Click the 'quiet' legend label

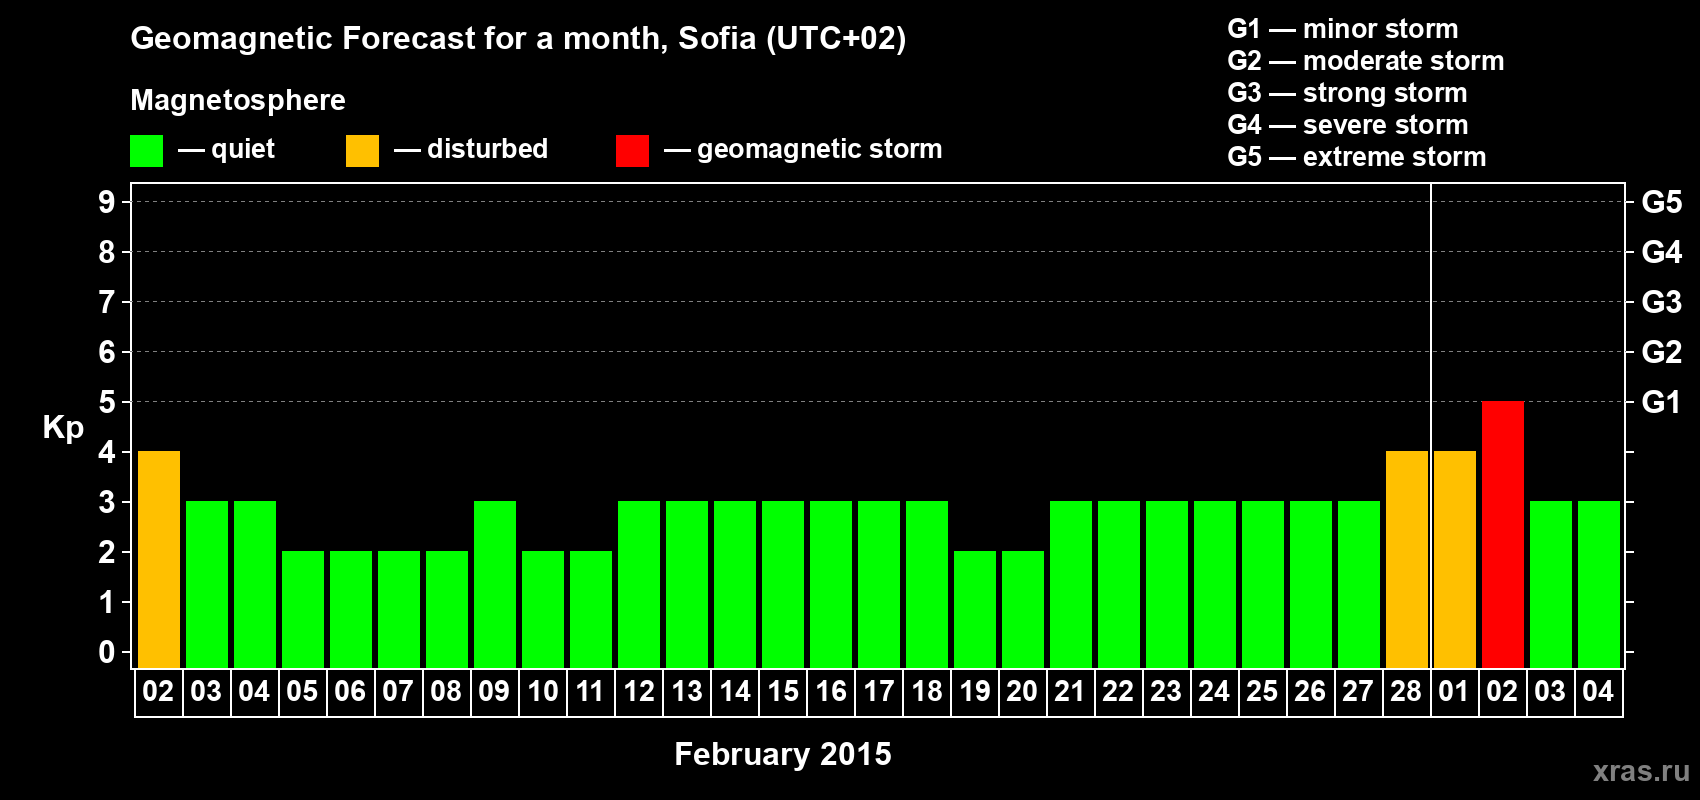(x=243, y=149)
